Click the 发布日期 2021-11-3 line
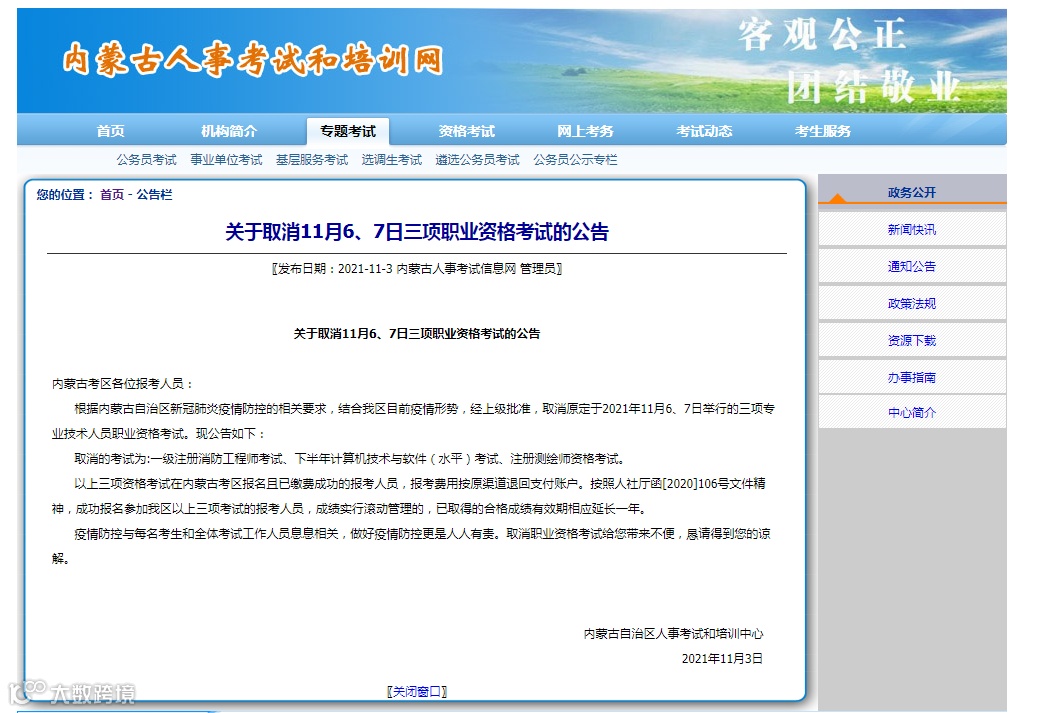 [417, 269]
